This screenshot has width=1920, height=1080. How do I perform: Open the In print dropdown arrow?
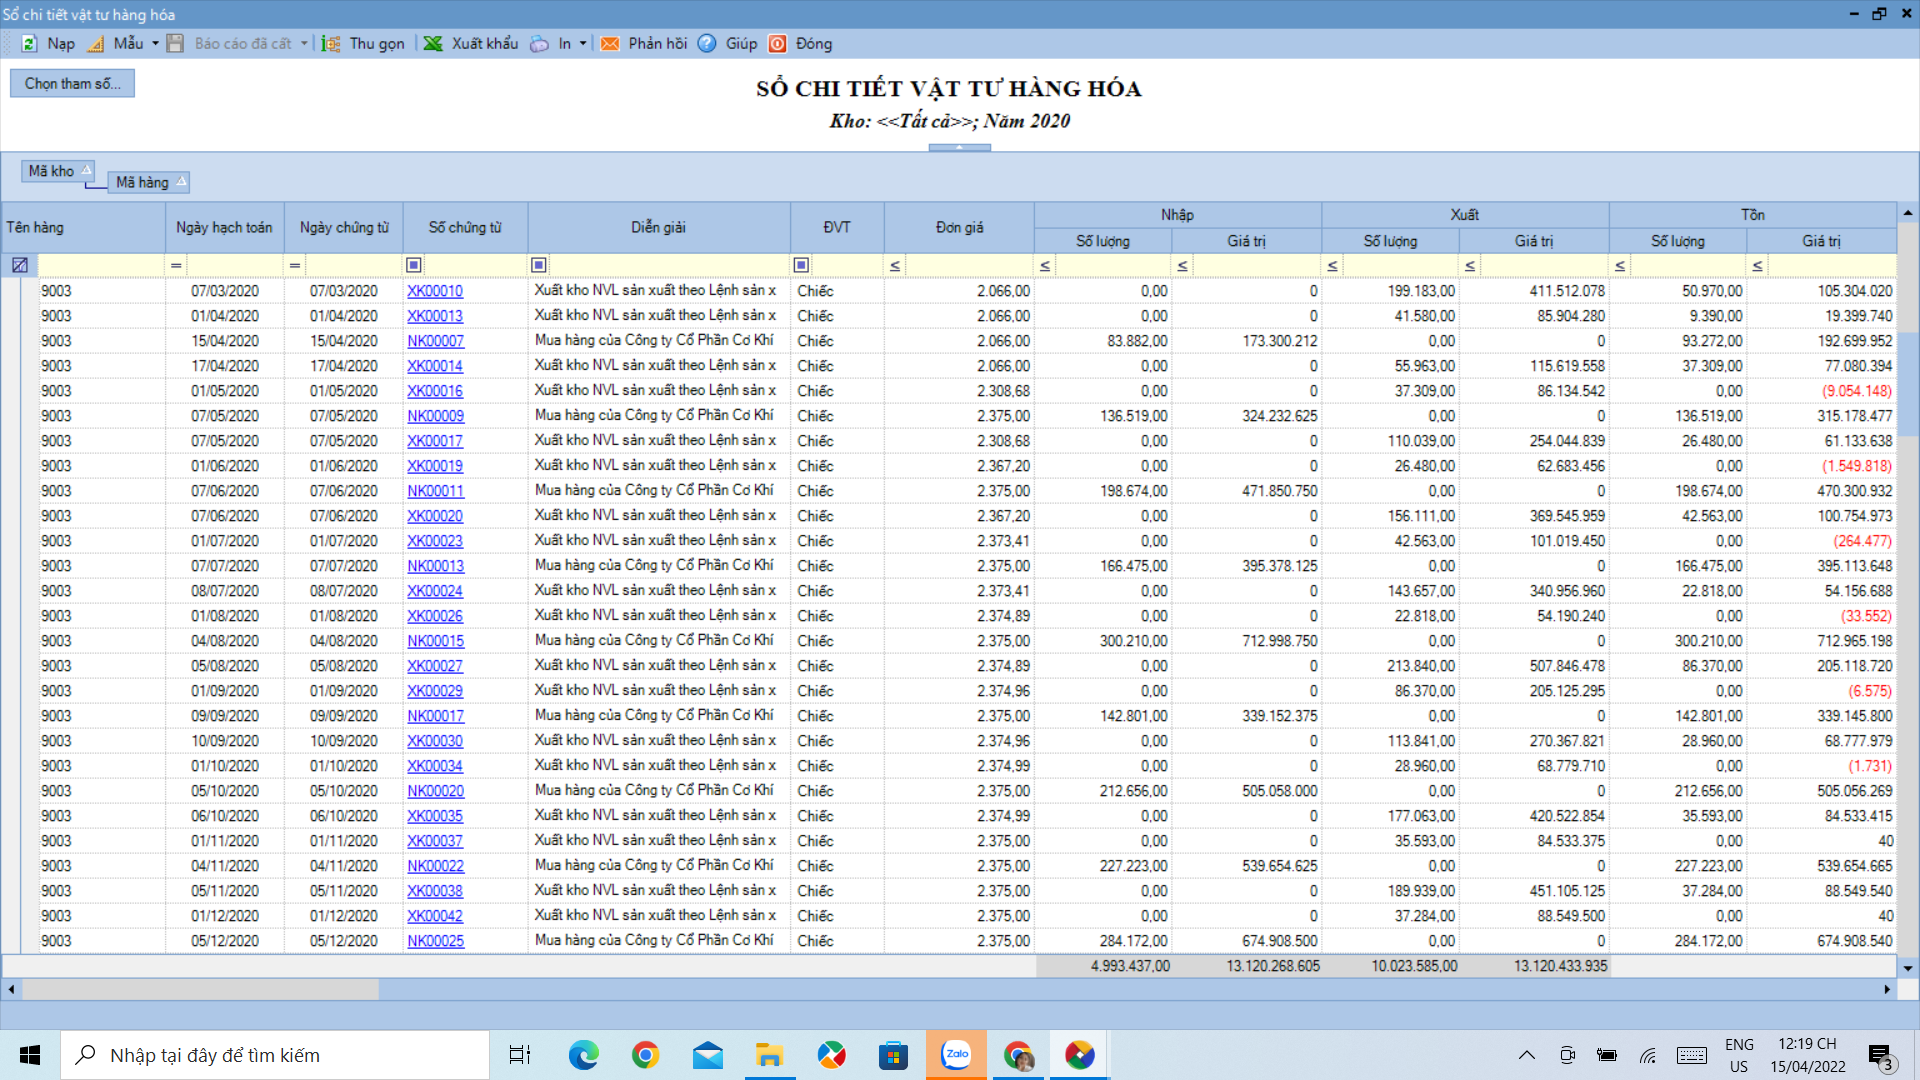(x=583, y=44)
